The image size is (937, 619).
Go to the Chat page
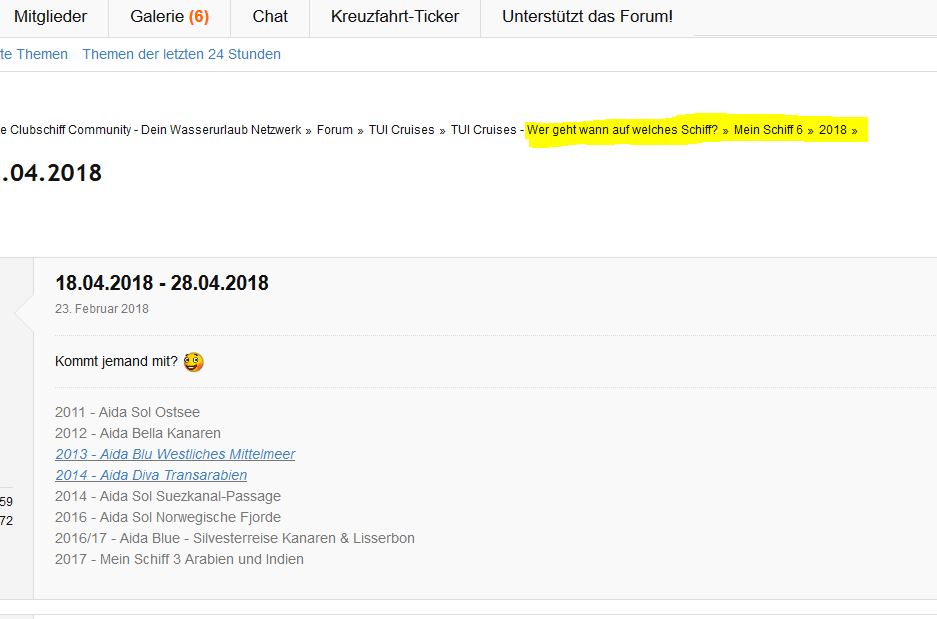[270, 17]
